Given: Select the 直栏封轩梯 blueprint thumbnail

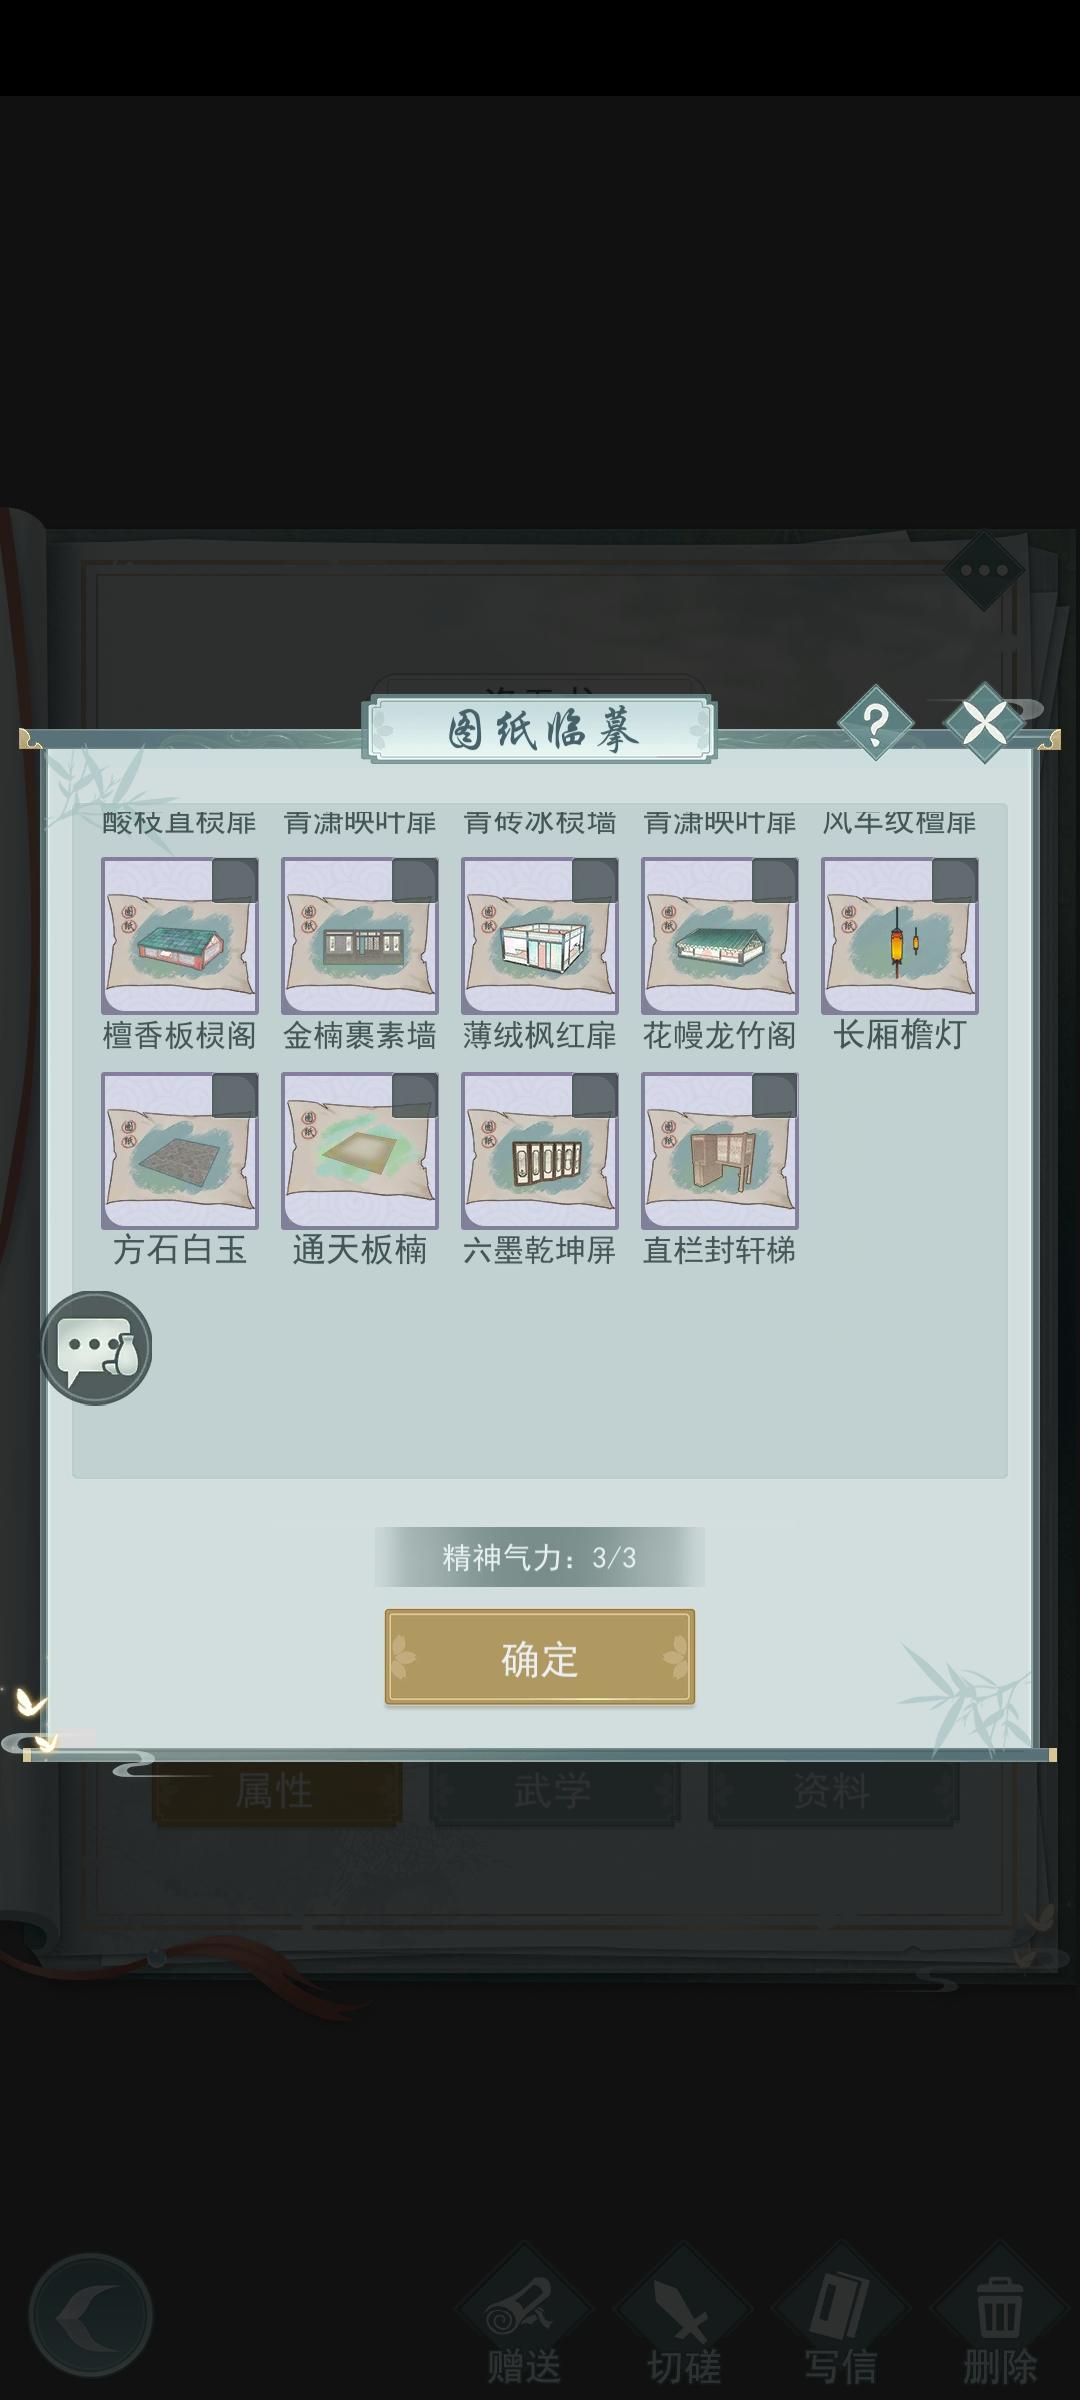Looking at the screenshot, I should (720, 1151).
